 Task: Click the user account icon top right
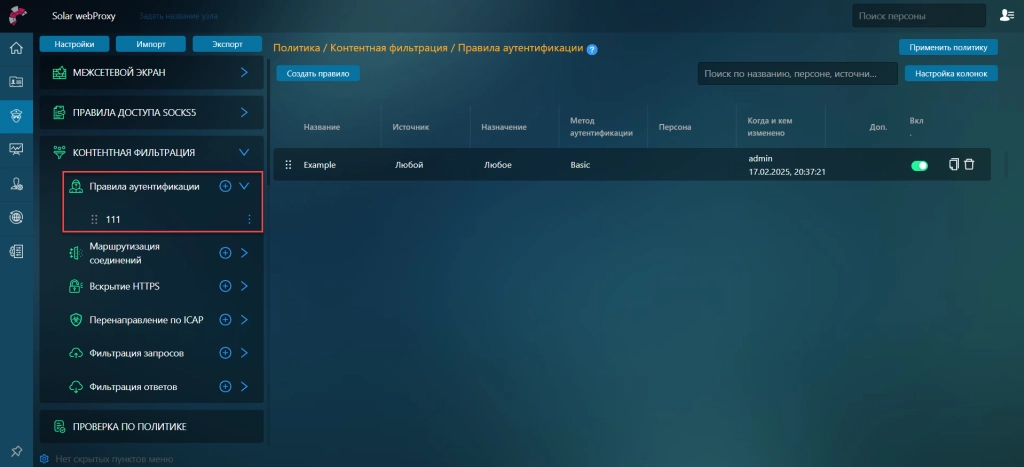(1006, 15)
